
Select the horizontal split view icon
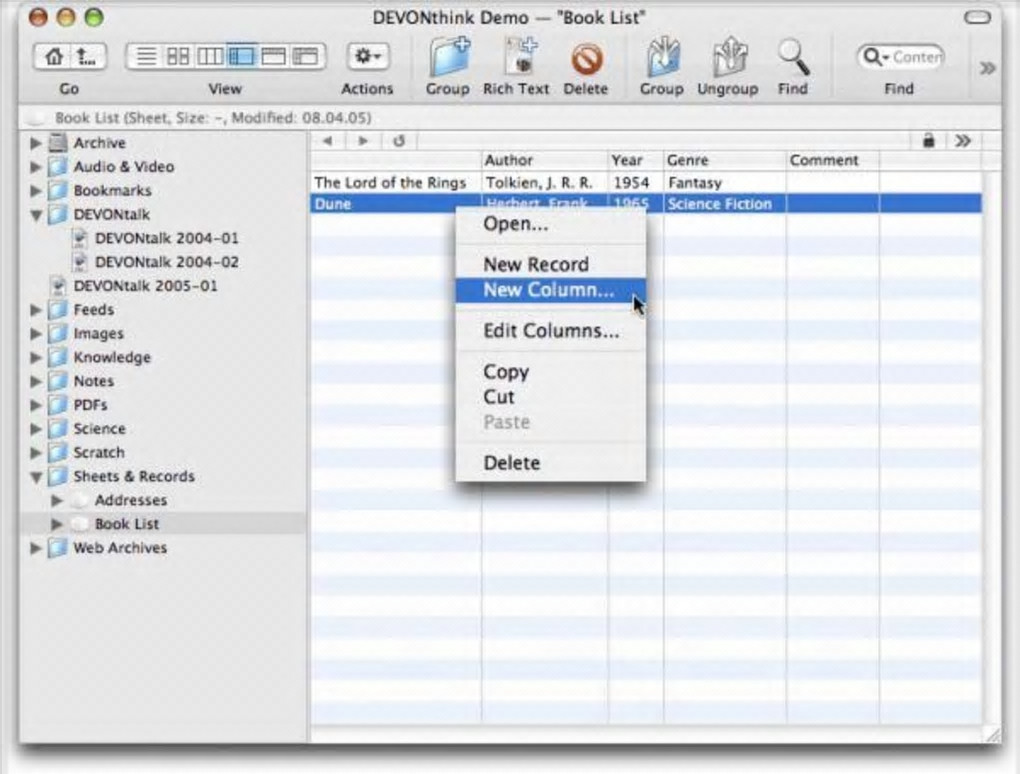click(273, 57)
